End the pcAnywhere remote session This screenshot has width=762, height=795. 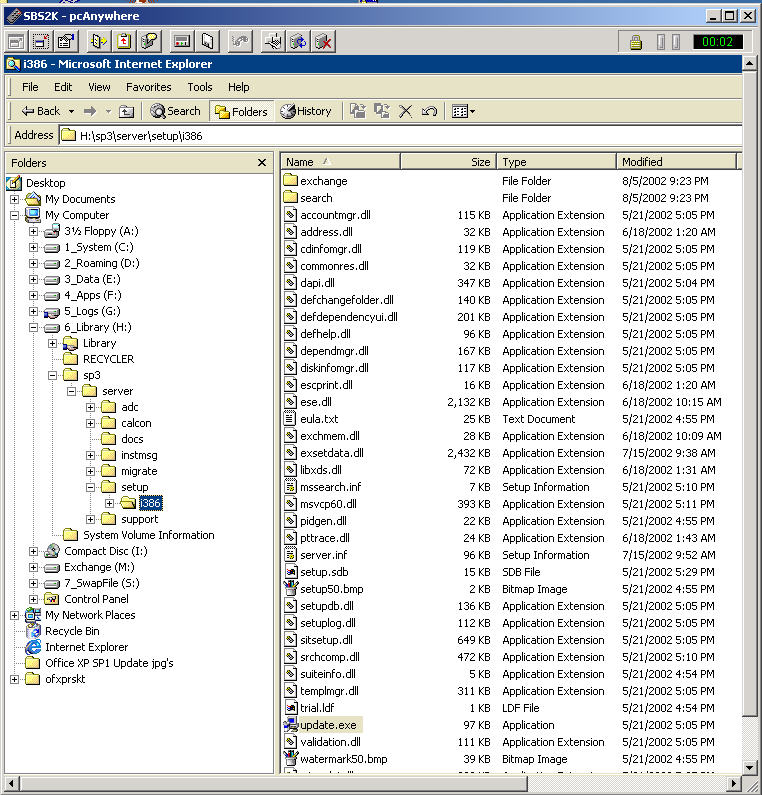click(x=323, y=42)
